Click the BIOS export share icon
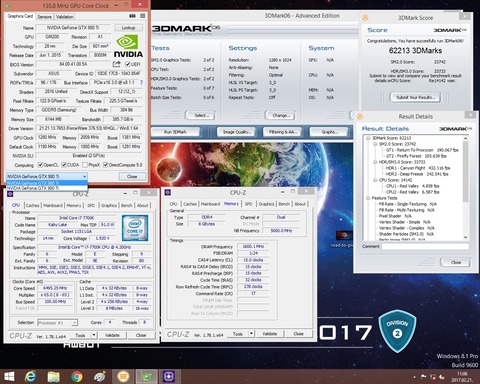 pyautogui.click(x=116, y=64)
